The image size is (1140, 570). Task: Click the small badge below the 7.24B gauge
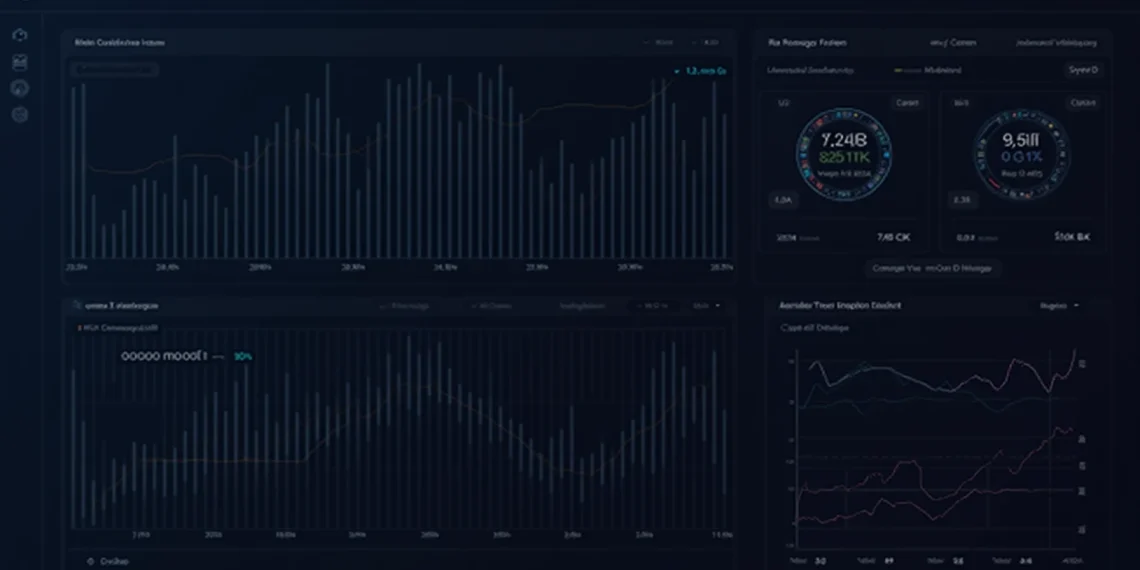click(782, 200)
